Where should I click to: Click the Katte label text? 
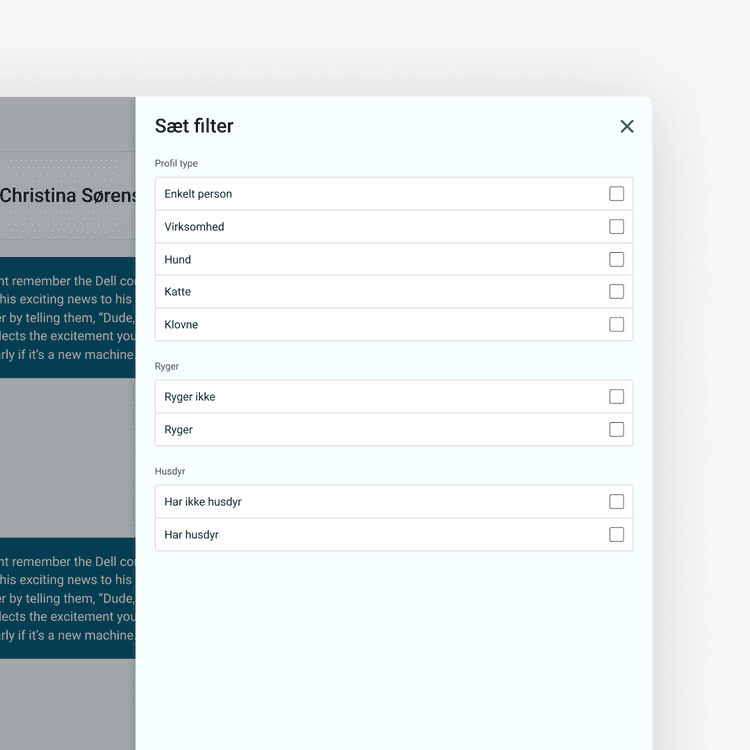[x=177, y=292]
